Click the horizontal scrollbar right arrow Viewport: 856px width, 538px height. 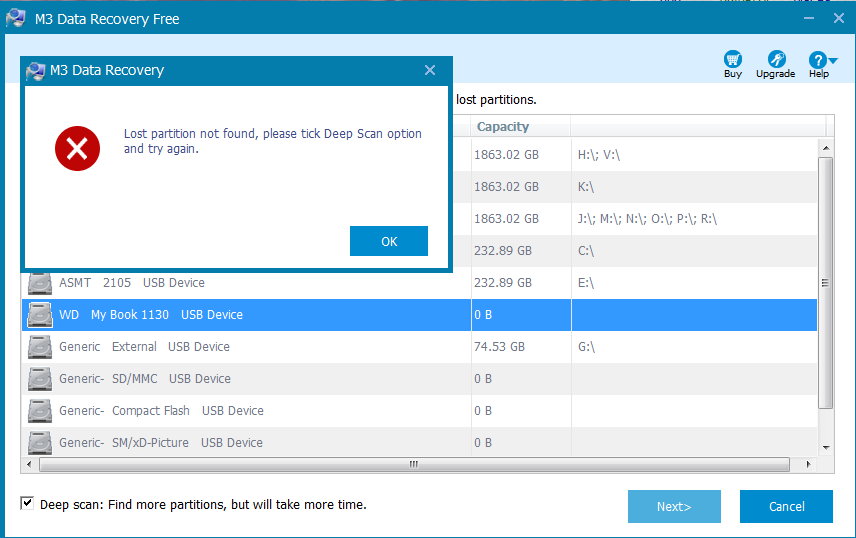[808, 464]
